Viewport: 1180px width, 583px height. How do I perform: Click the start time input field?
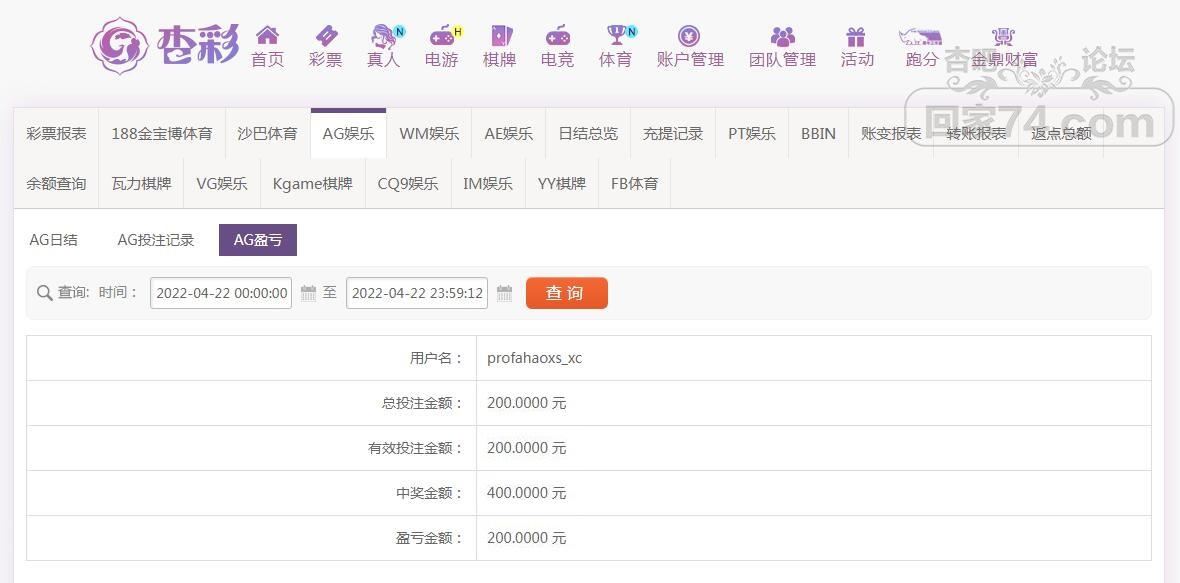[221, 294]
